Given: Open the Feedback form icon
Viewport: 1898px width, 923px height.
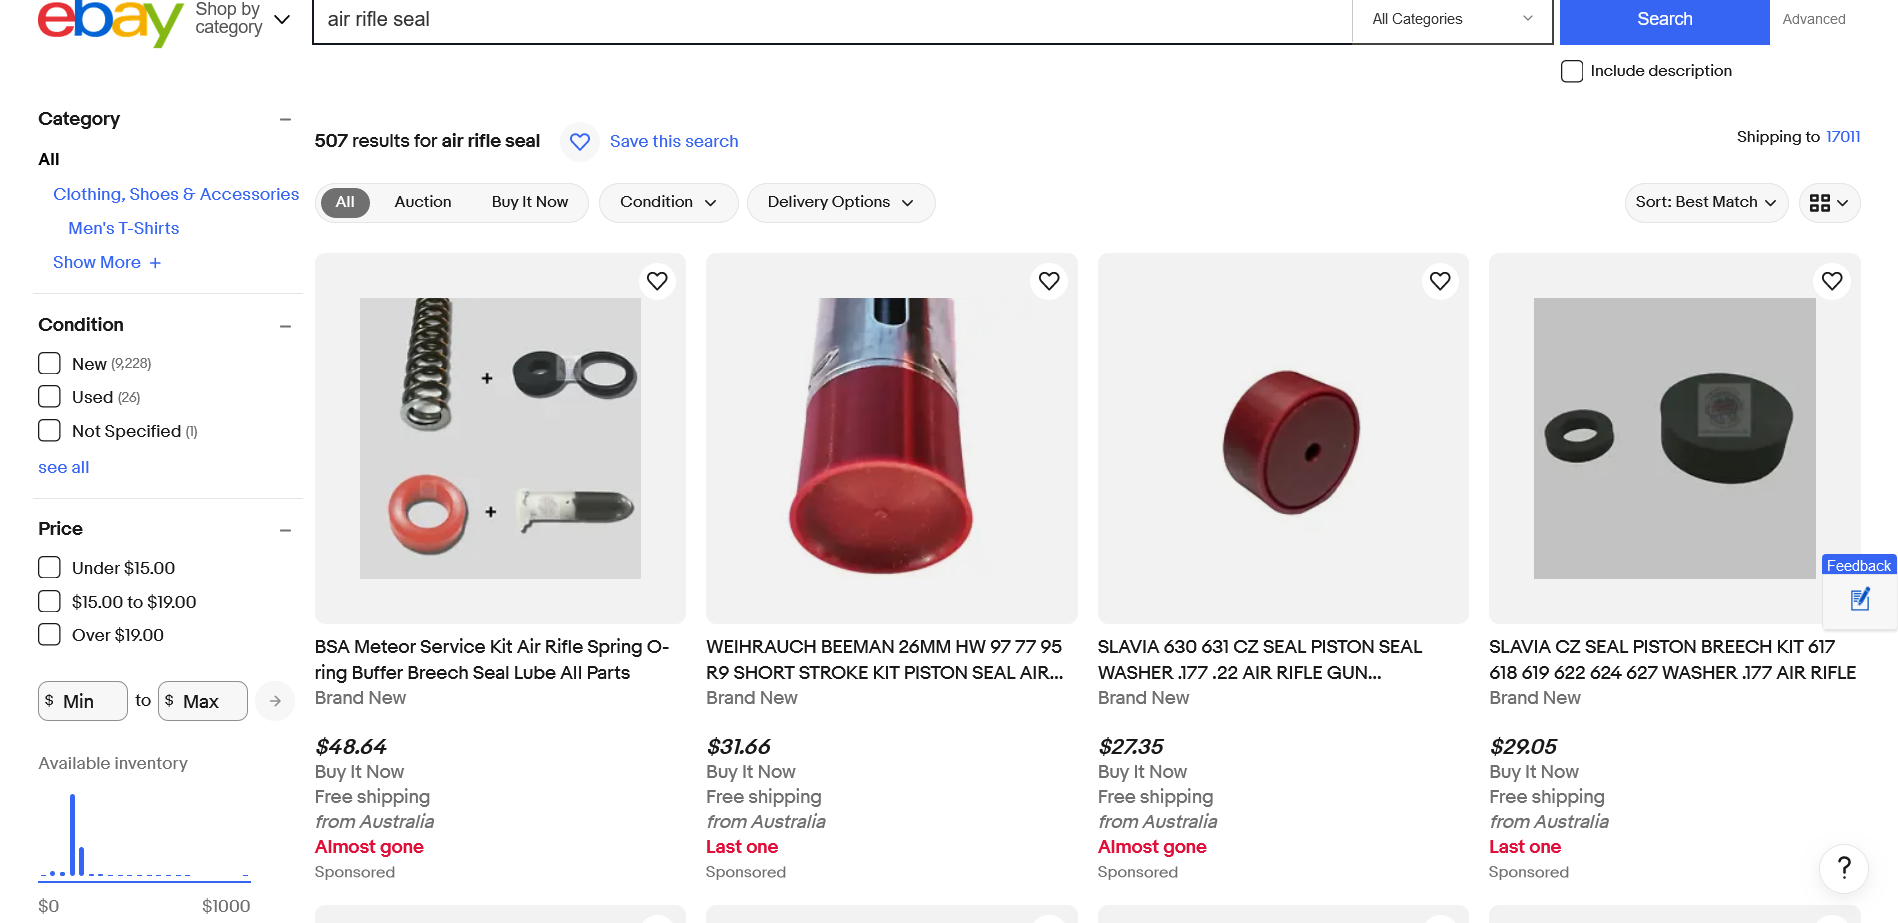Looking at the screenshot, I should point(1860,599).
